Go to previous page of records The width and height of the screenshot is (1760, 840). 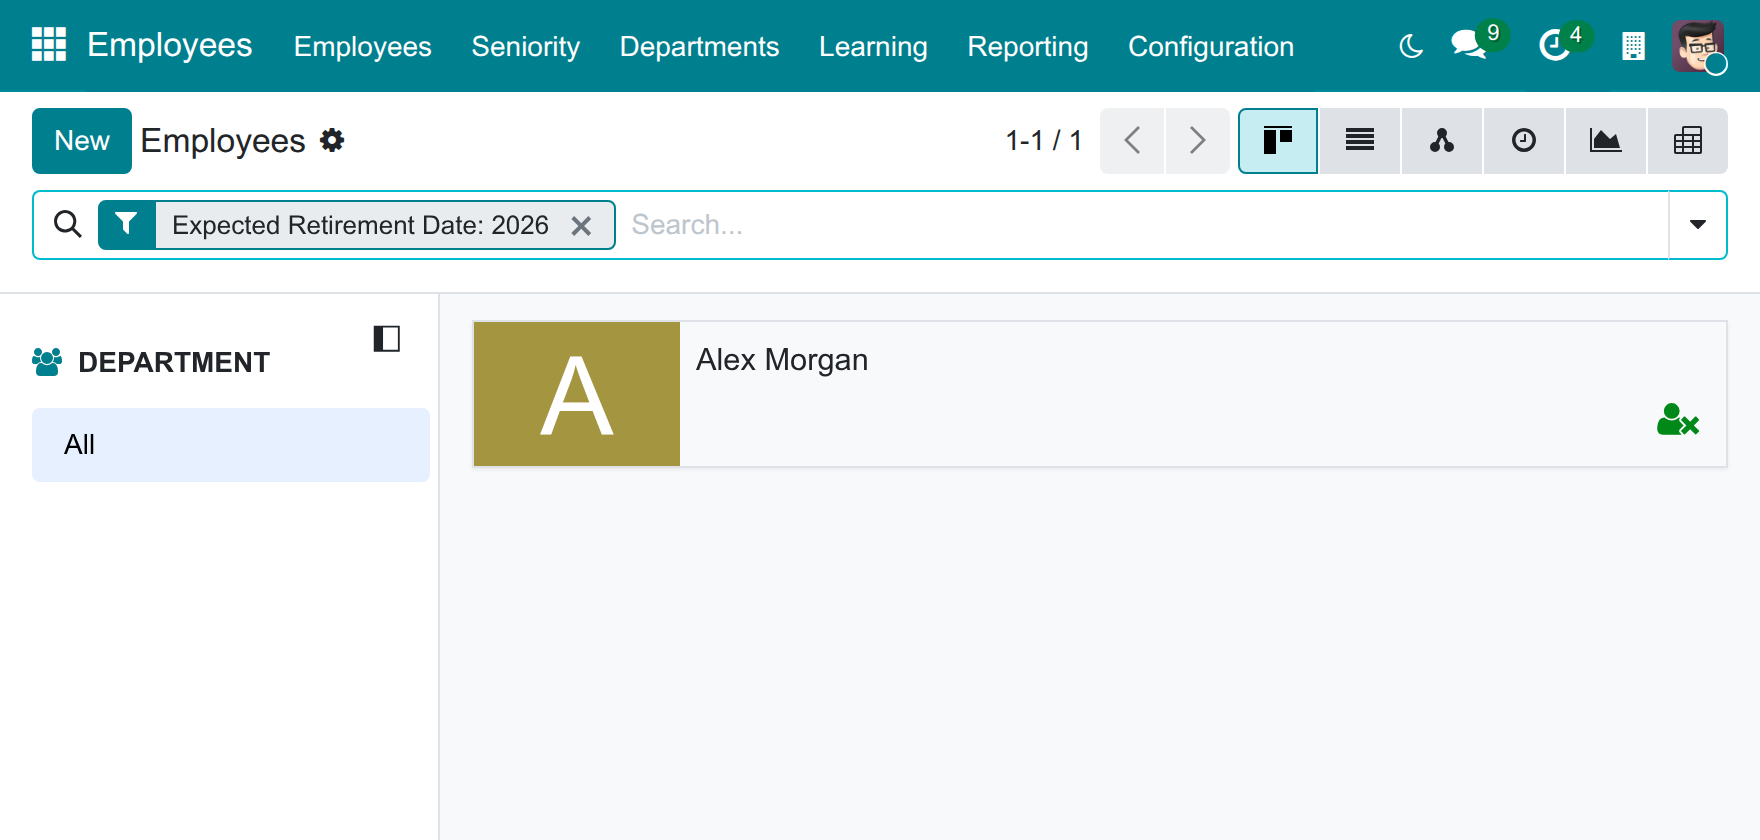point(1132,141)
